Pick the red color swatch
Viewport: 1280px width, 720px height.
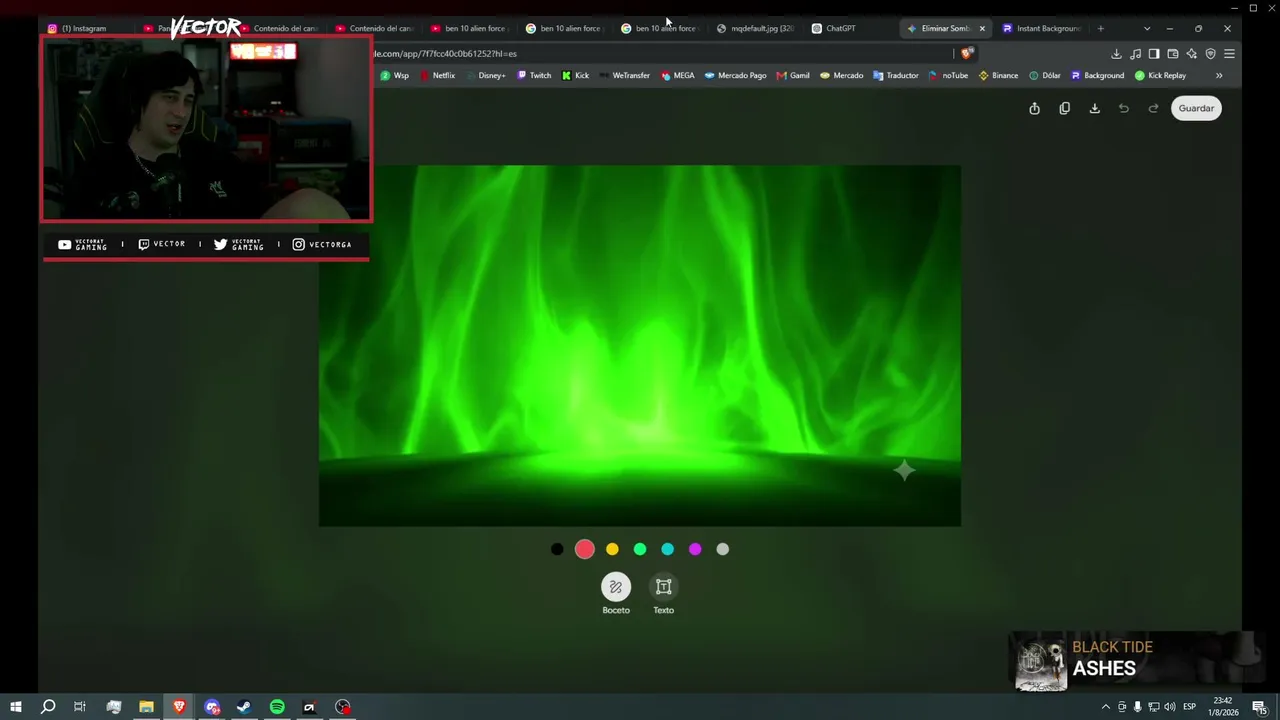point(585,549)
